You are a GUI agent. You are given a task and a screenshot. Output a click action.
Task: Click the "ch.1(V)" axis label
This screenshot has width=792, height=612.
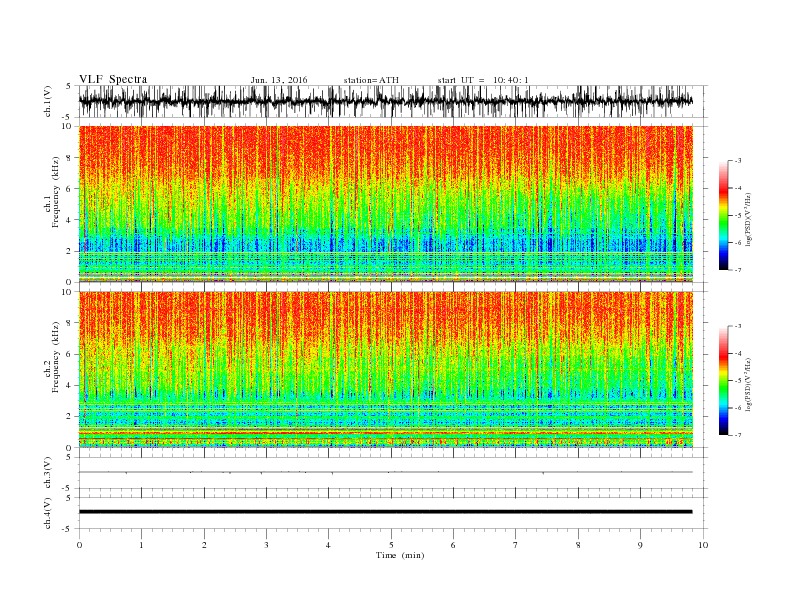[48, 101]
